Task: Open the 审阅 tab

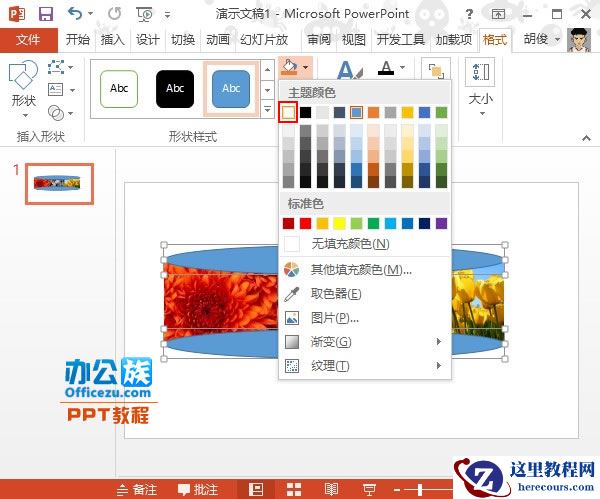Action: point(319,39)
